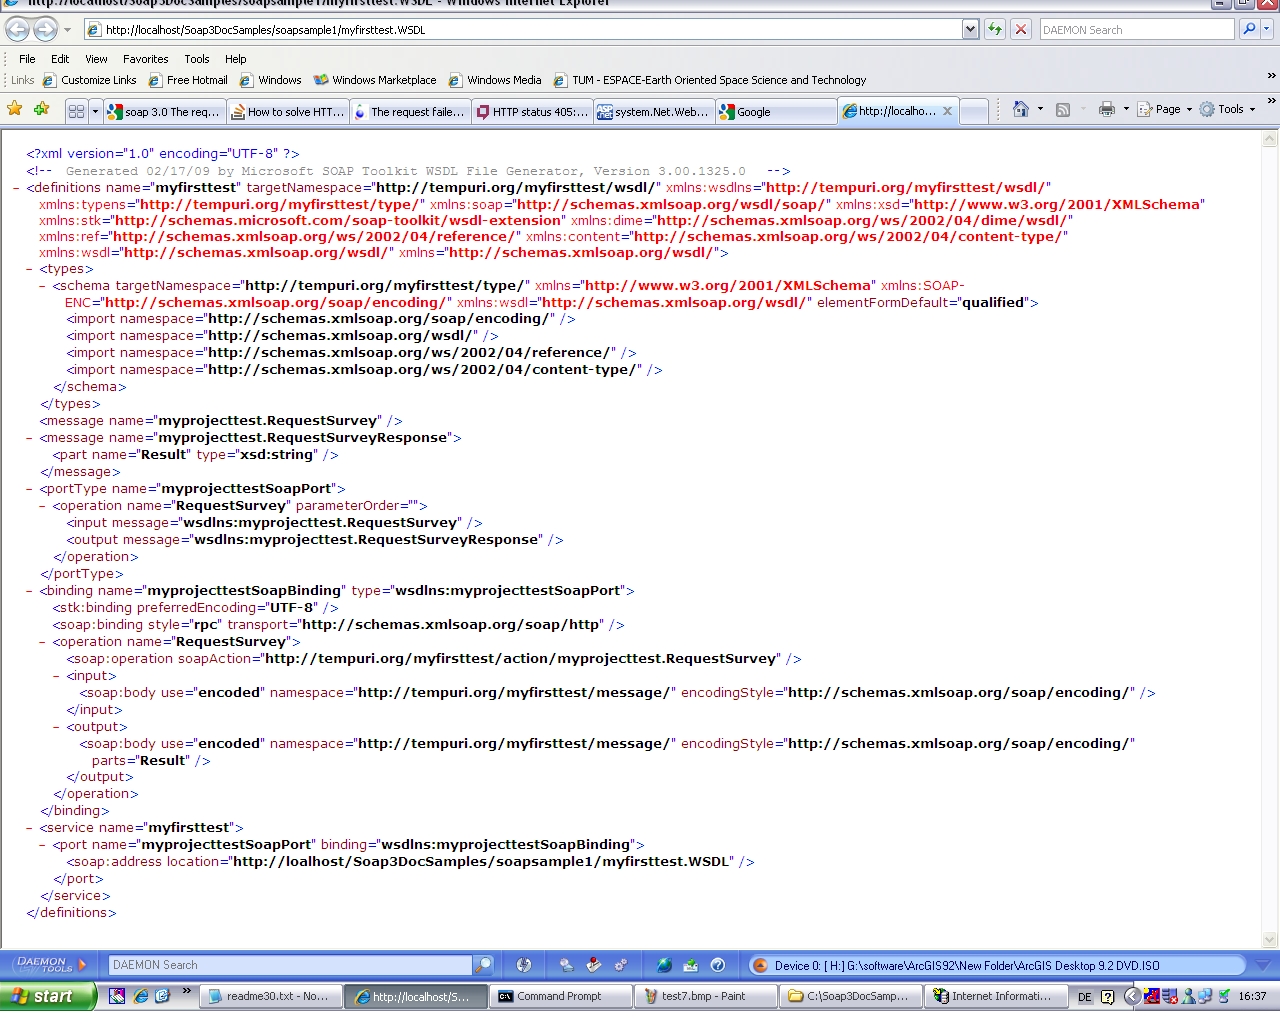
Task: Open the Tools gear command menu
Action: click(x=1227, y=109)
